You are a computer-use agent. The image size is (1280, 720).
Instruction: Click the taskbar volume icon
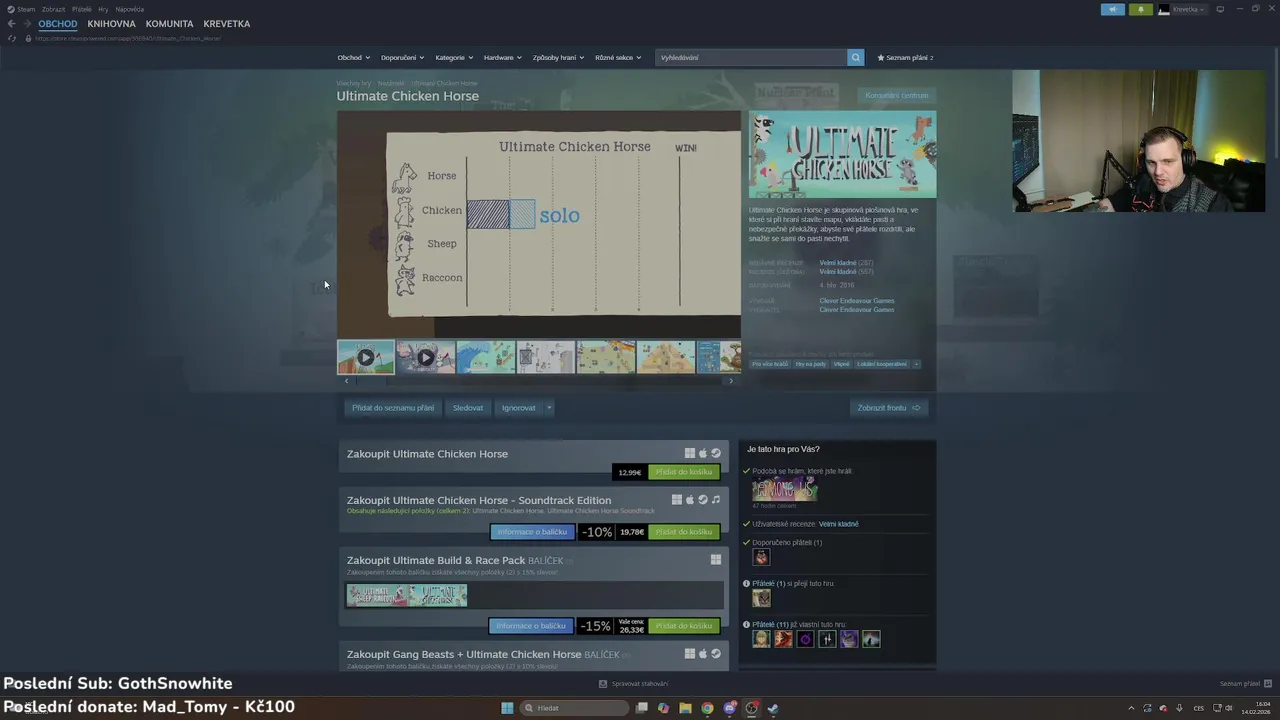pos(1229,708)
